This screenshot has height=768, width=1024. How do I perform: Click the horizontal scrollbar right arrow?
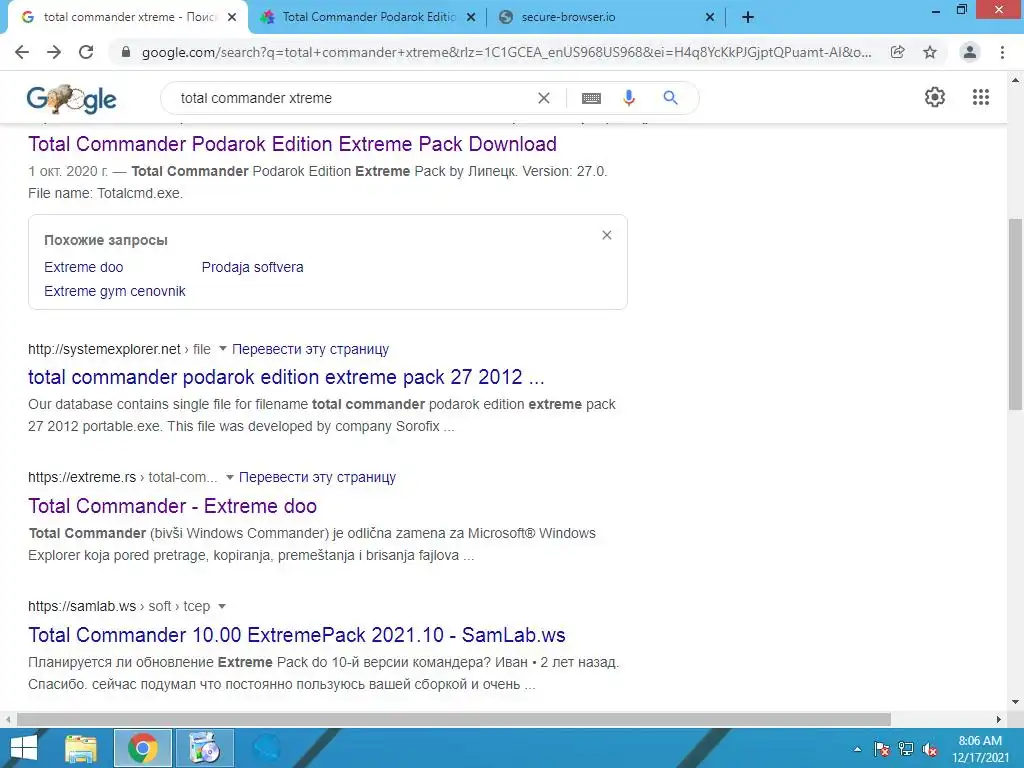(999, 719)
